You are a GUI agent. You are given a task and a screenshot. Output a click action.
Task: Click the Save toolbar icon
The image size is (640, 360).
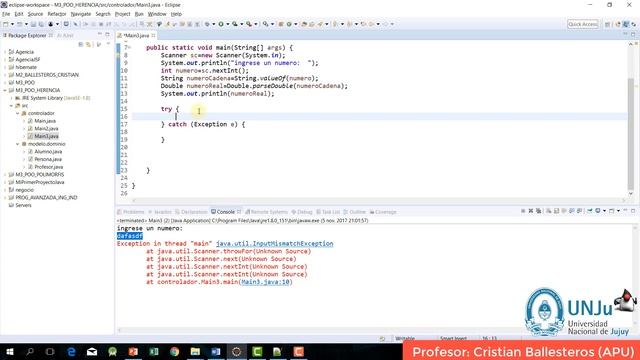(33, 24)
